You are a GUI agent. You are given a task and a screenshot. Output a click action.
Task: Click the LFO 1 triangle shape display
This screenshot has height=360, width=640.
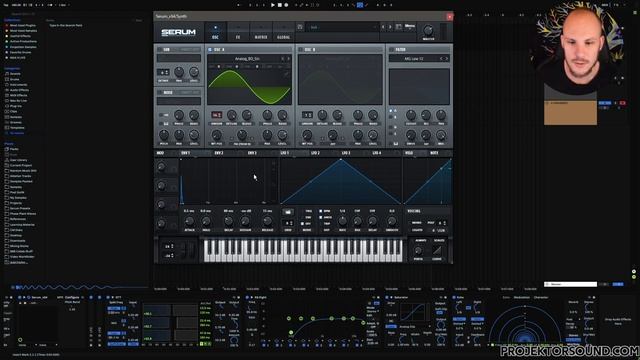[341, 181]
